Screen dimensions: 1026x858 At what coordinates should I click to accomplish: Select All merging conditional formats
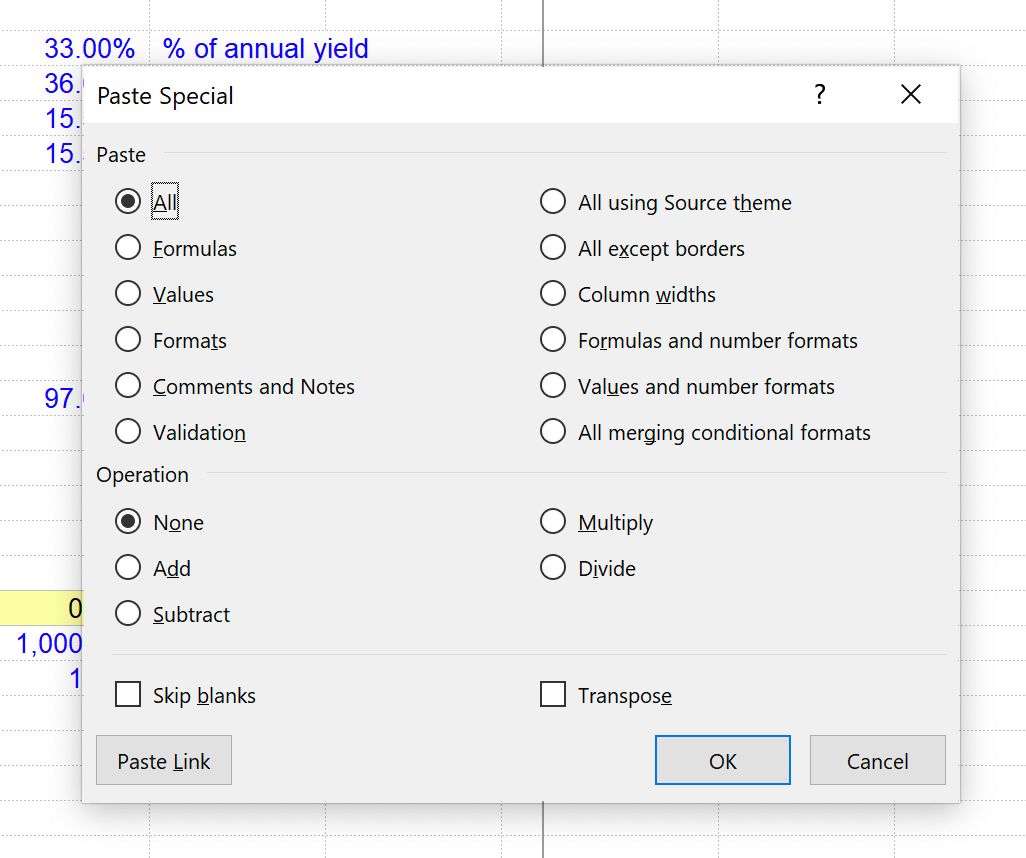point(553,432)
